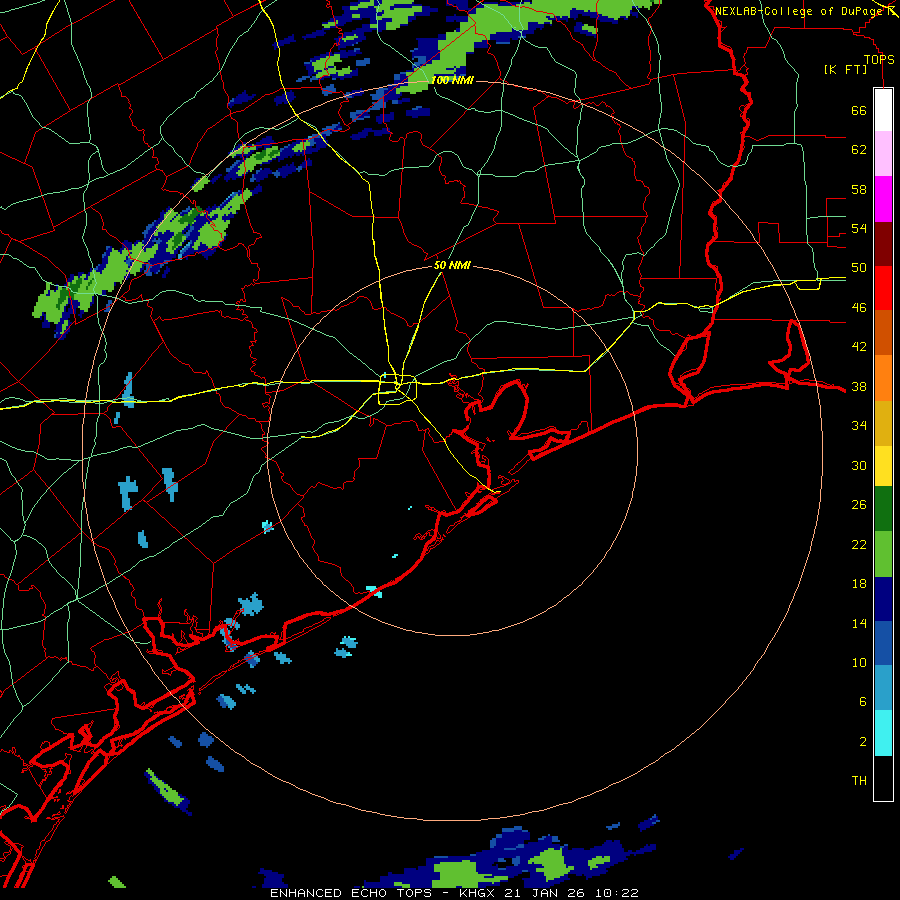The image size is (900, 900).
Task: Click the dark red 50-54 kft swatch
Action: (883, 244)
